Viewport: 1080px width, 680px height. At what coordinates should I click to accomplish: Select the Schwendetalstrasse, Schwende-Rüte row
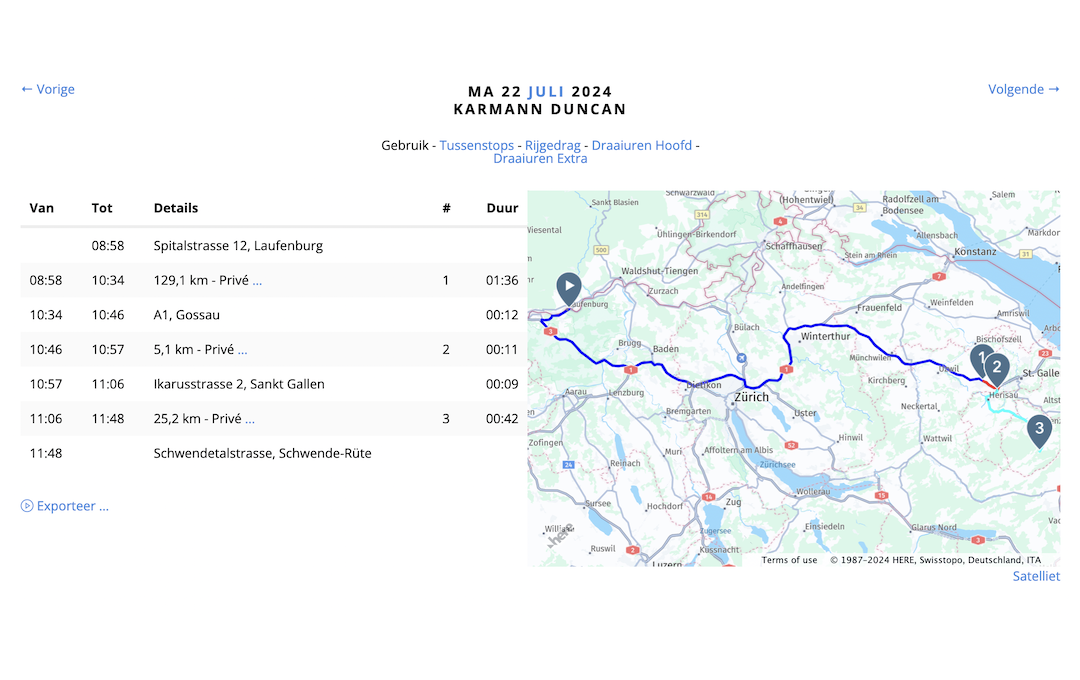point(273,453)
